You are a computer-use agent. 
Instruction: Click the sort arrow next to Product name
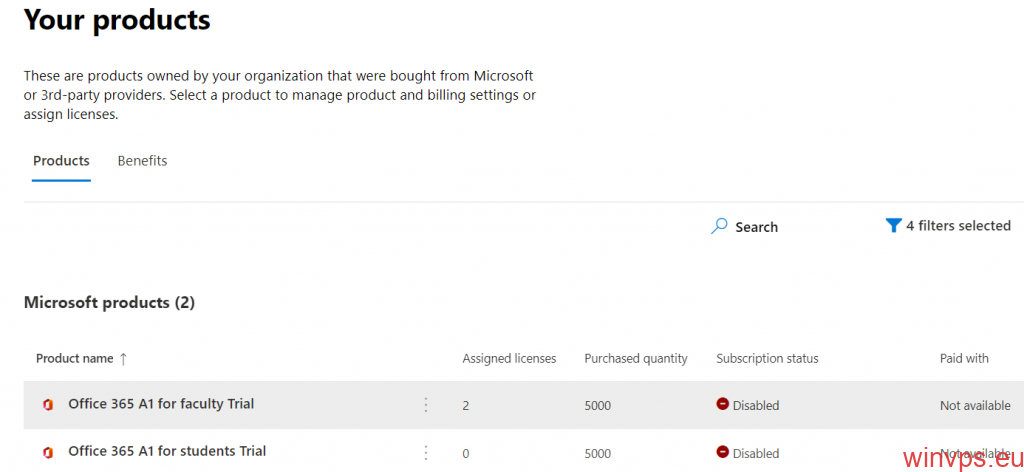[x=123, y=359]
